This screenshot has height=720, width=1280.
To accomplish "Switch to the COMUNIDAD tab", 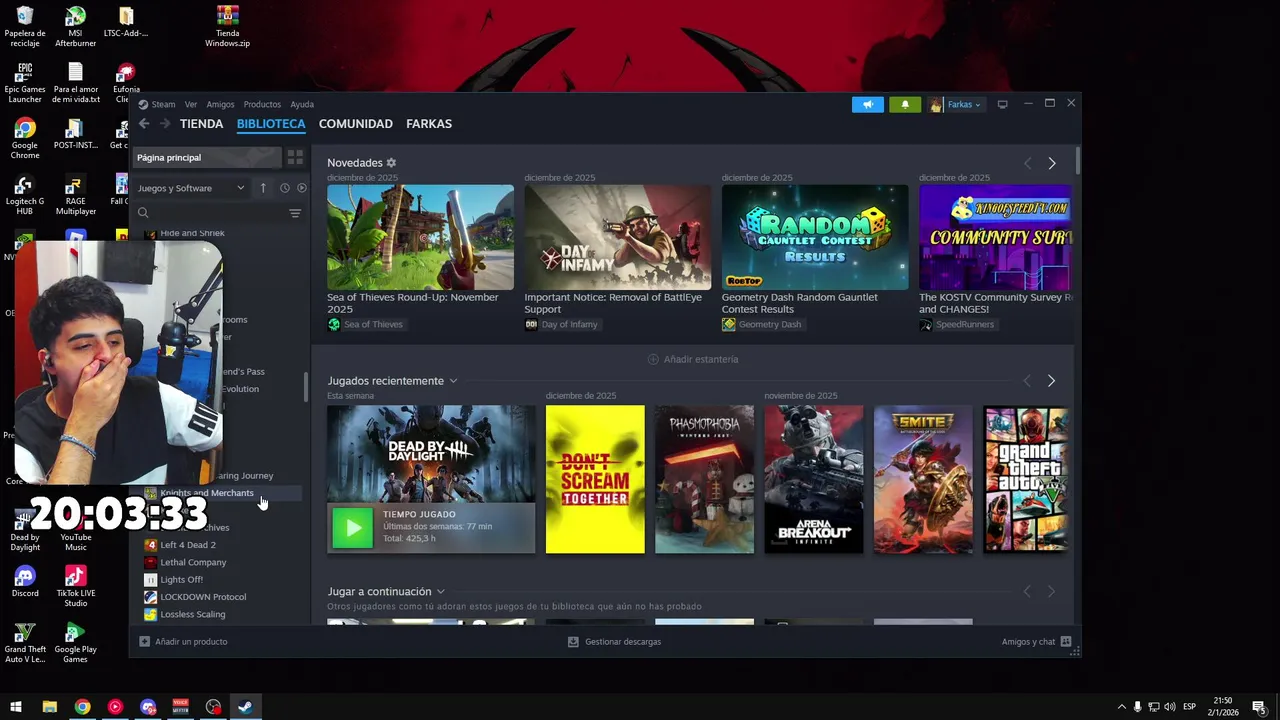I will pos(355,124).
